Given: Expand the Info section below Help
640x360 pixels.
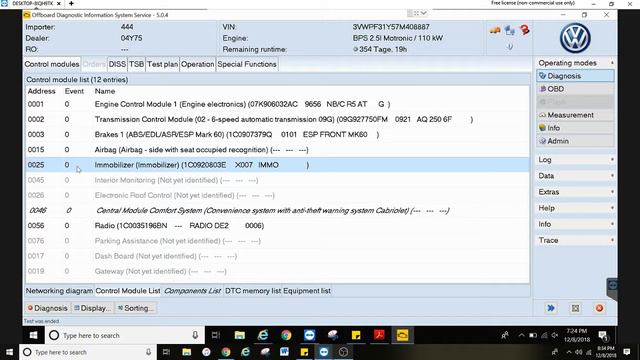Looking at the screenshot, I should (575, 224).
